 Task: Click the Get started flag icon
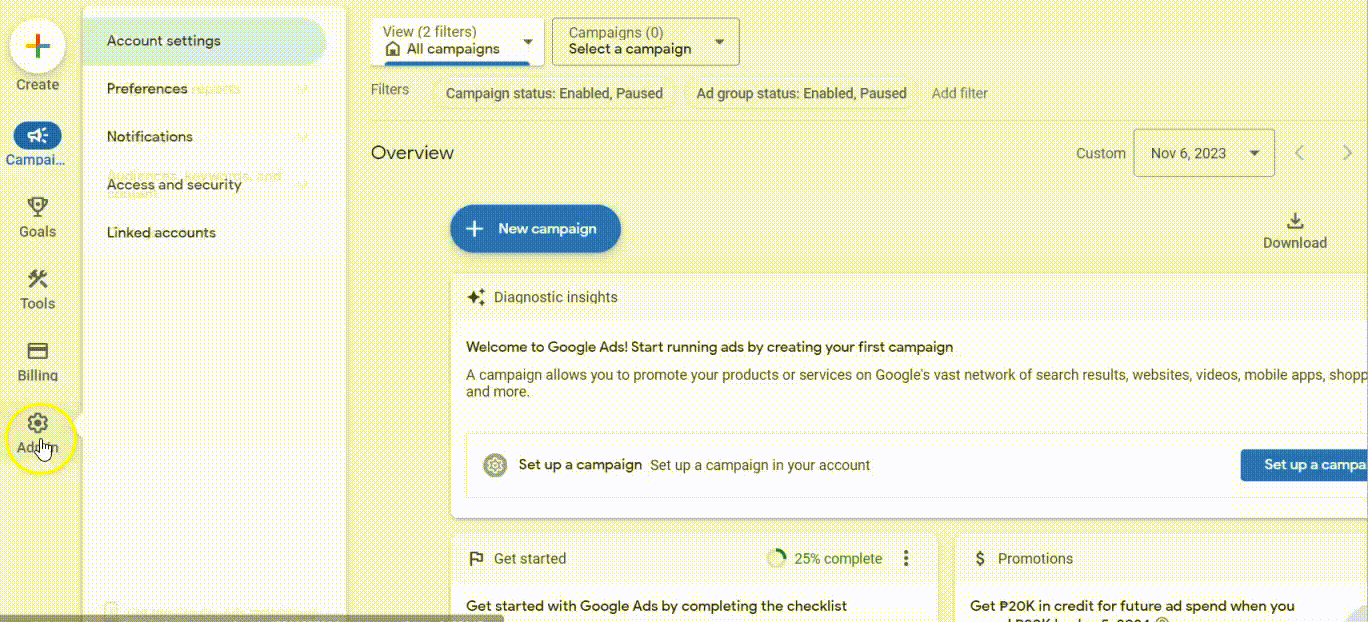476,559
